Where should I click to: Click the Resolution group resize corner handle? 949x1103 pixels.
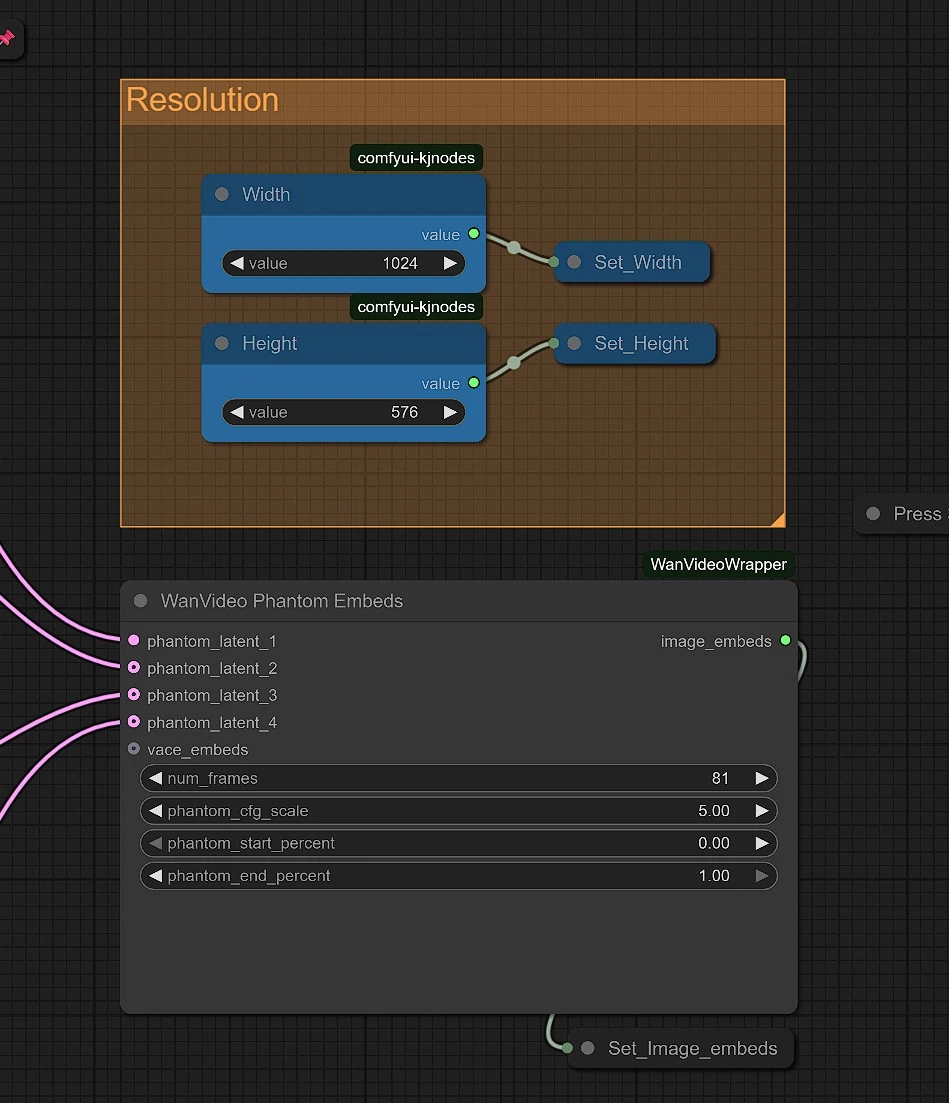[x=778, y=520]
